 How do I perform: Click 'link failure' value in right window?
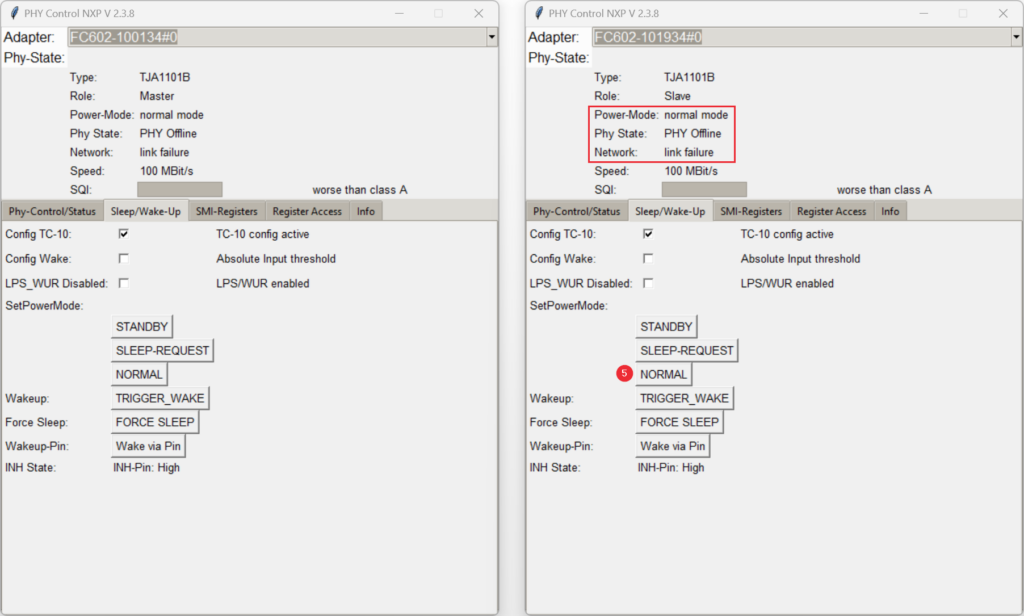688,152
